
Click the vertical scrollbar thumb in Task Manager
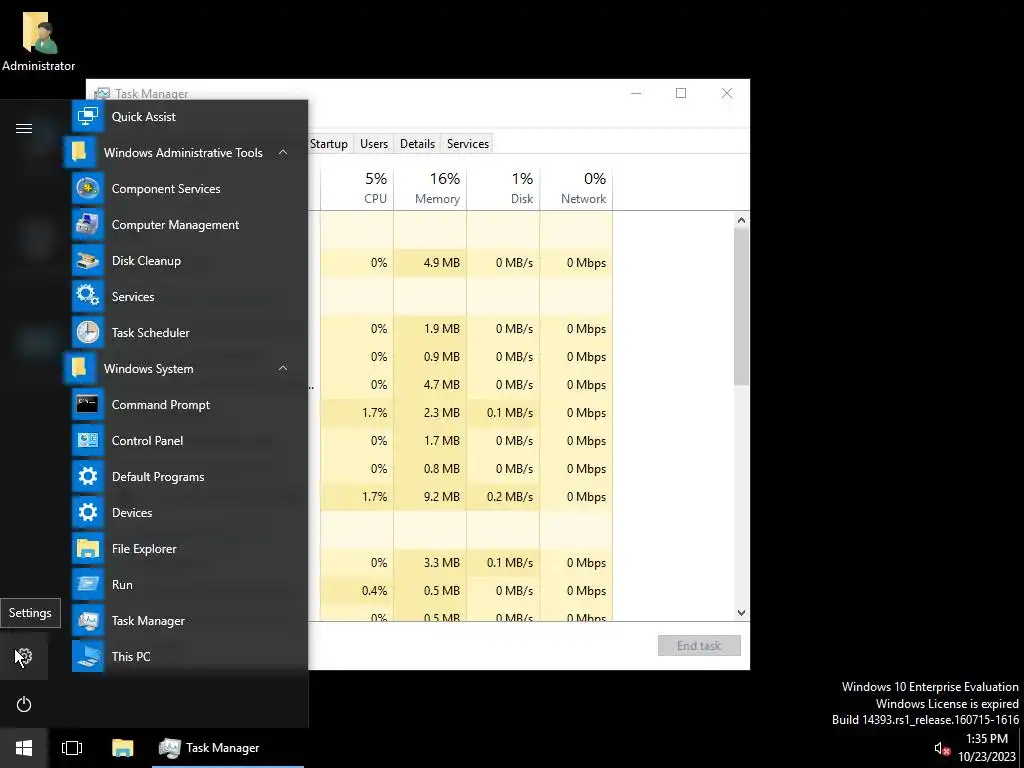(741, 307)
